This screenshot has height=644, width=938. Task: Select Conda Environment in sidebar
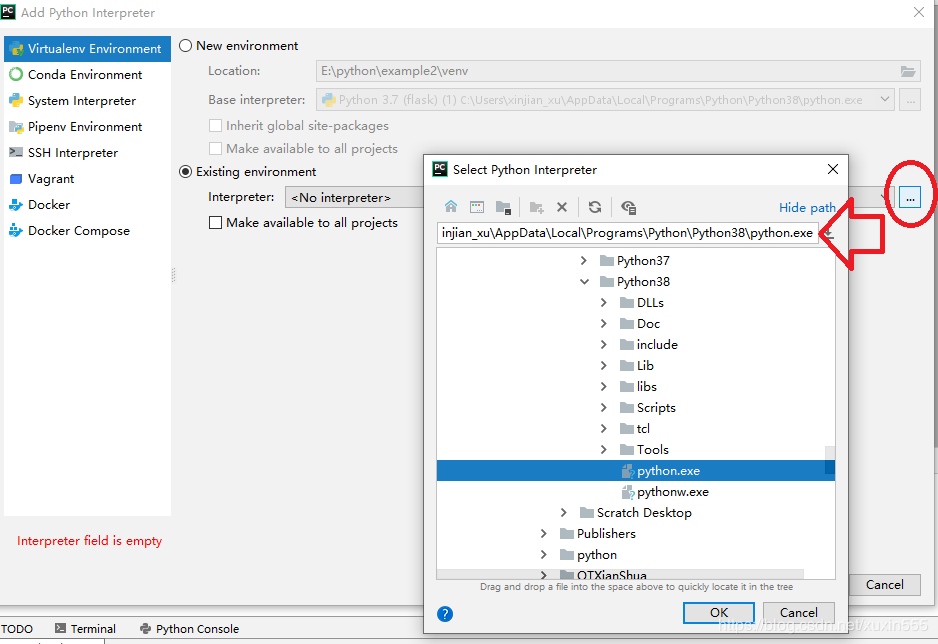pos(87,75)
